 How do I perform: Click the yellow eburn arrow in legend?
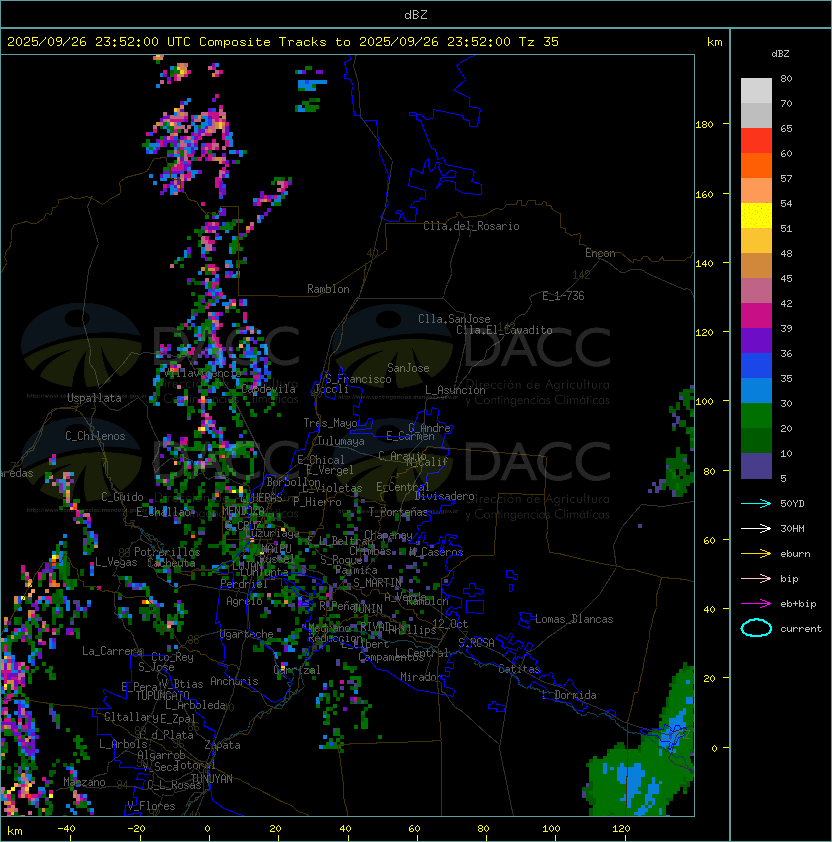click(x=756, y=554)
